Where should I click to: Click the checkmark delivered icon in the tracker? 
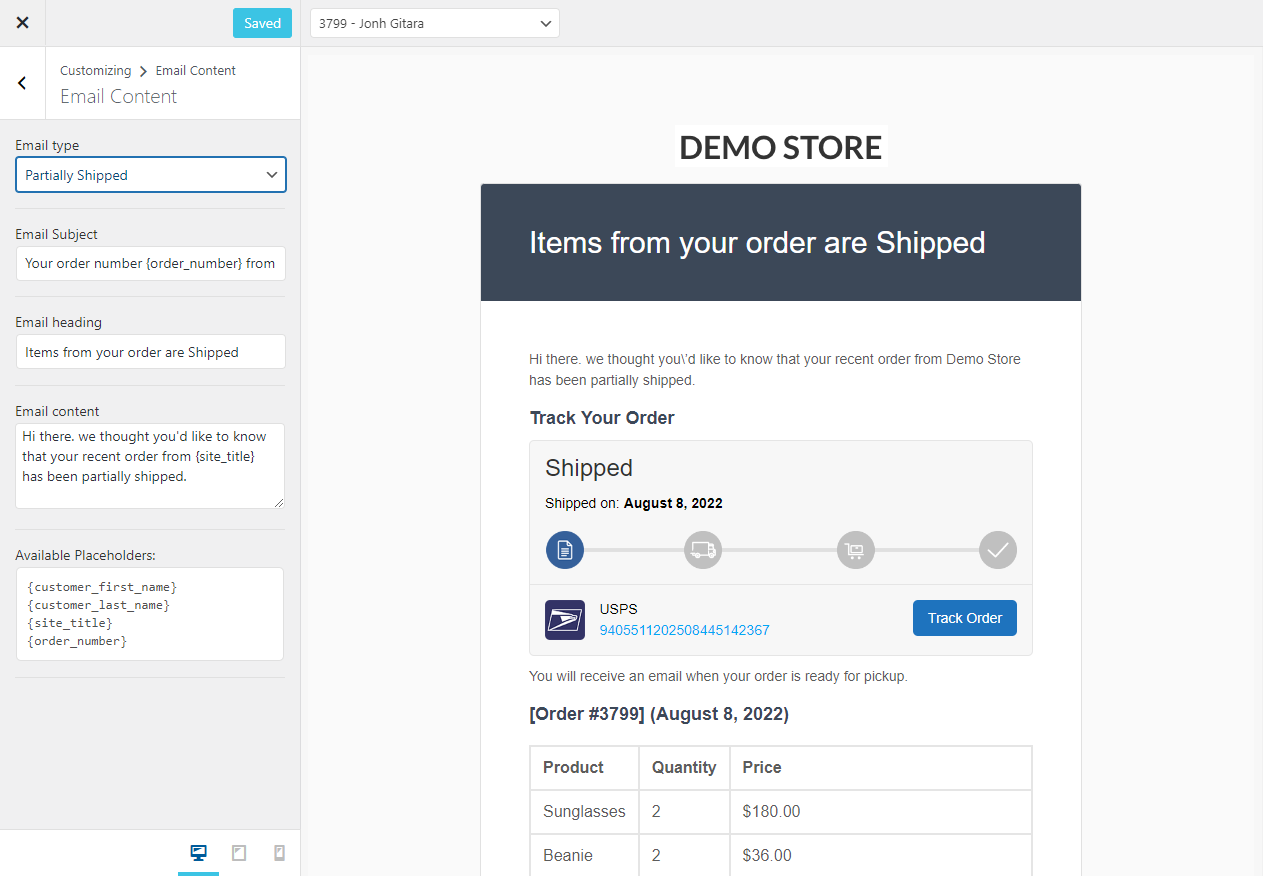click(x=997, y=549)
